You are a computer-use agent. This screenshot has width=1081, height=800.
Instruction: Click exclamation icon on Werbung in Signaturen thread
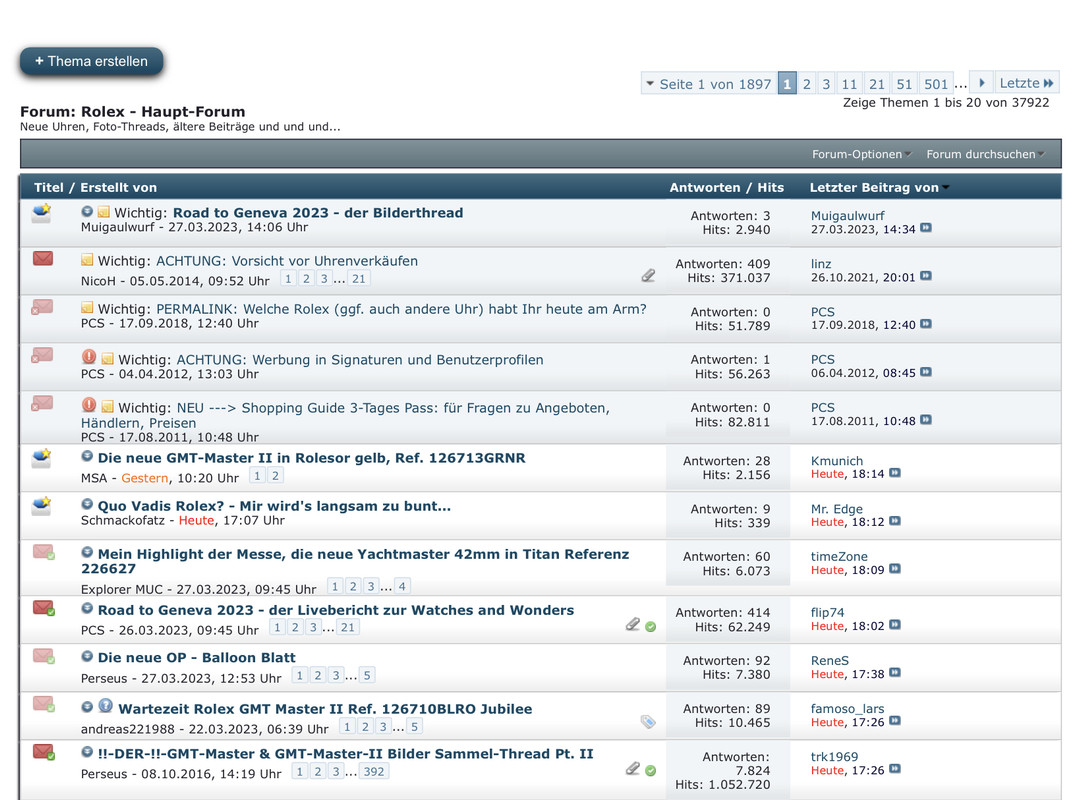[x=89, y=357]
